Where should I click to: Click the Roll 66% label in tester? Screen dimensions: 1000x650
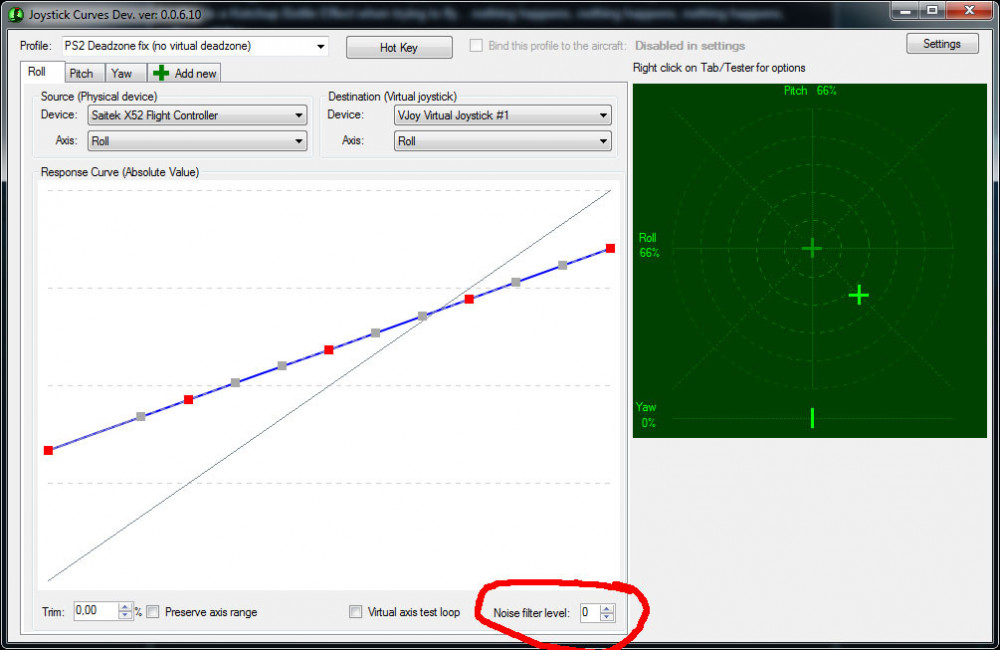point(649,245)
